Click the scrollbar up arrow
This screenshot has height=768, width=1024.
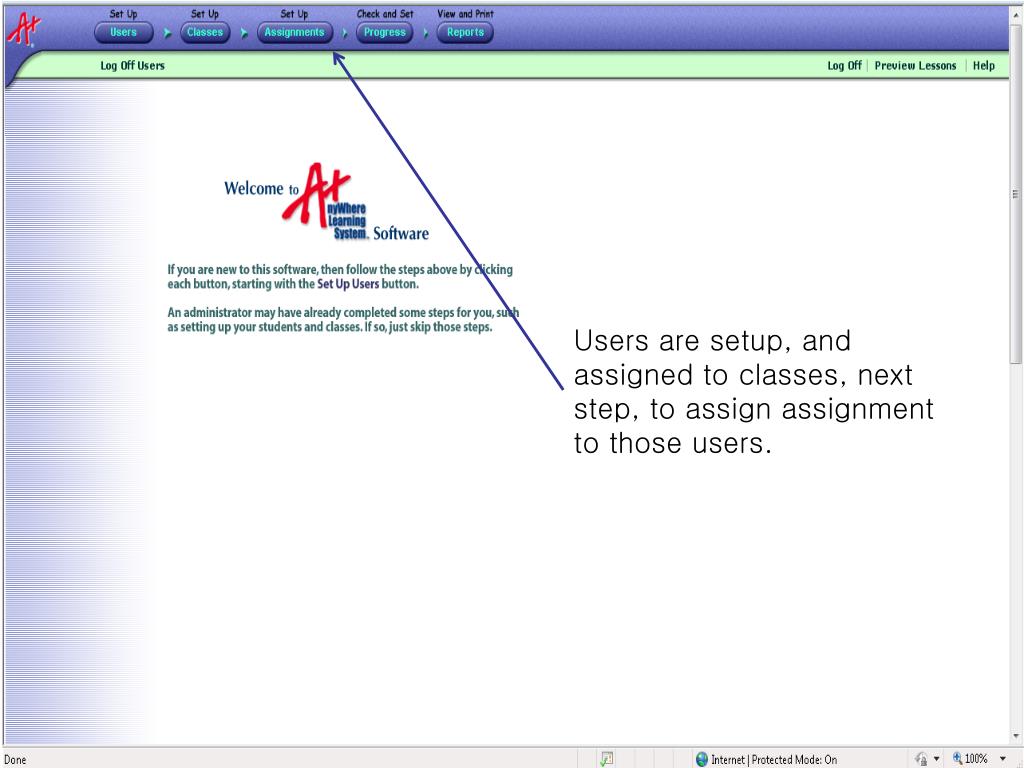pyautogui.click(x=1016, y=14)
